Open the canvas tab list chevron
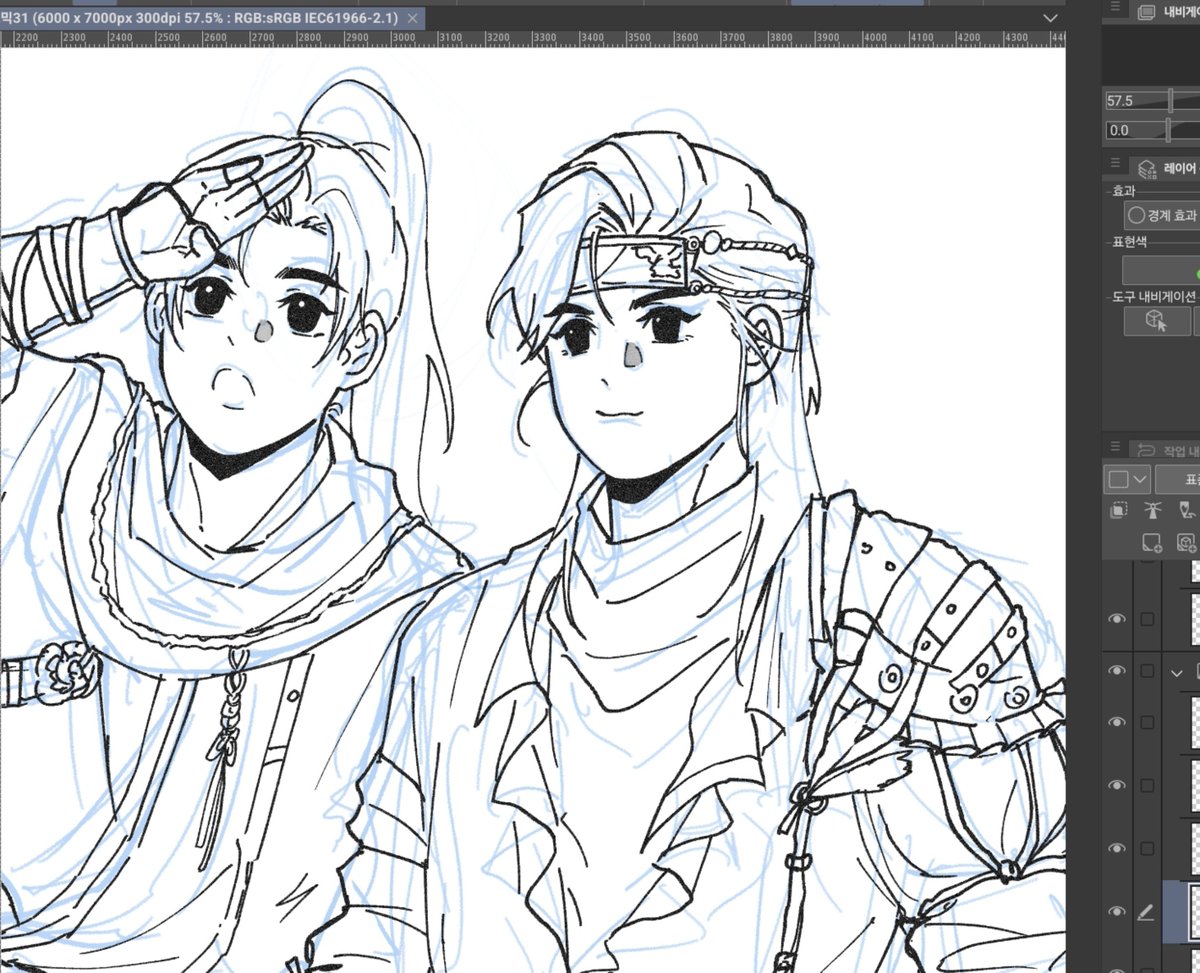This screenshot has height=973, width=1200. [1050, 18]
